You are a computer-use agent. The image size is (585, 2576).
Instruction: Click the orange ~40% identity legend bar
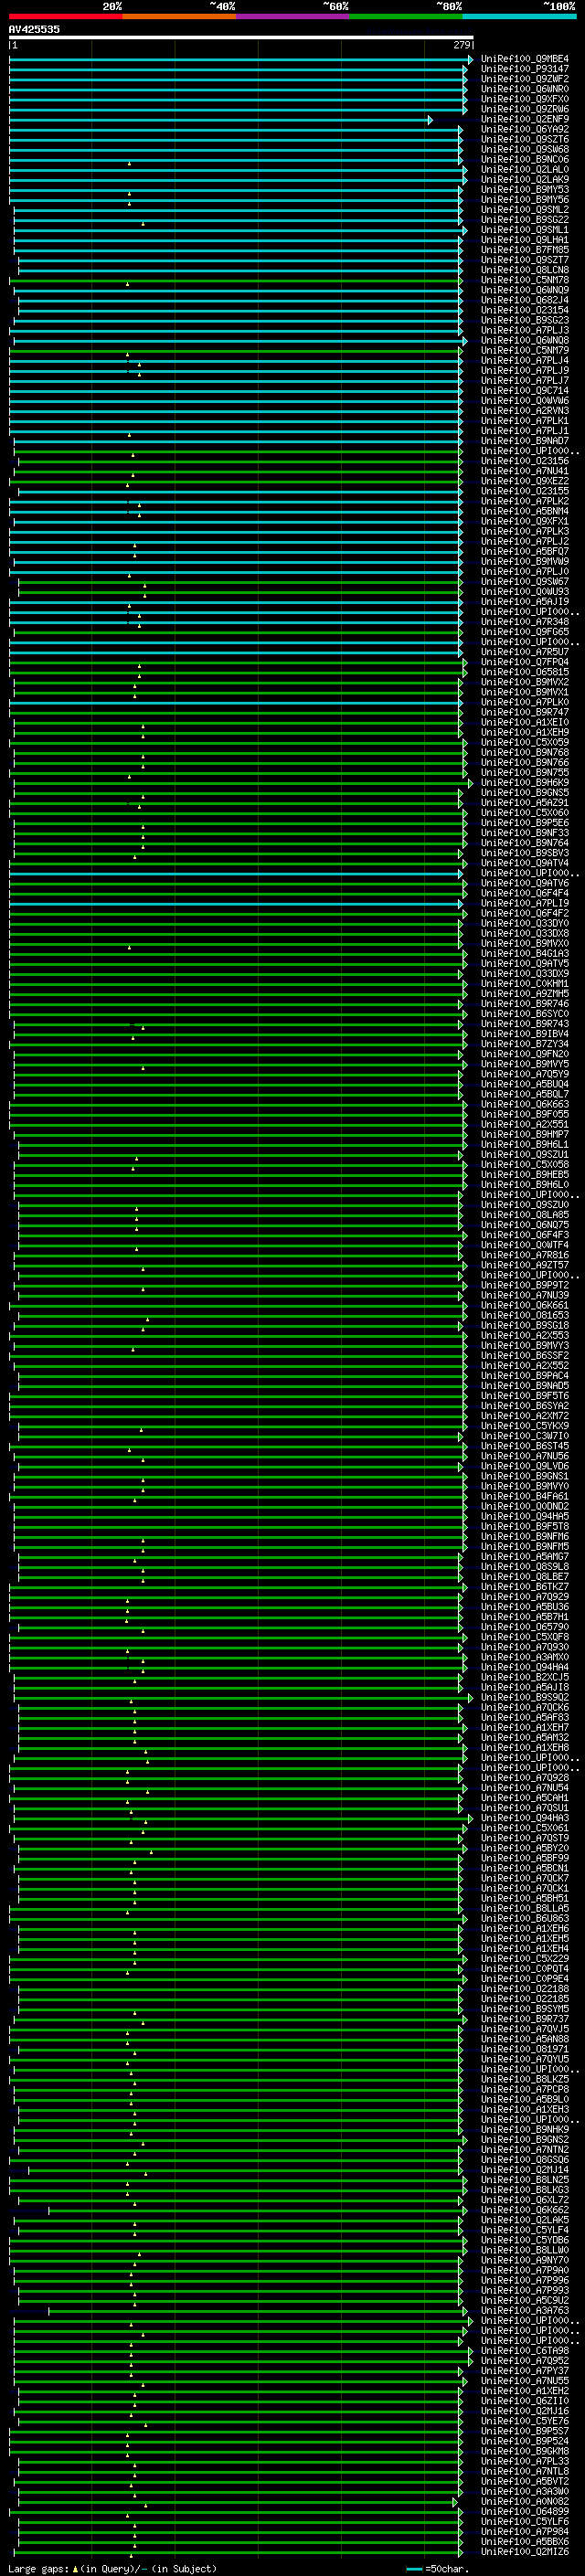[x=179, y=16]
